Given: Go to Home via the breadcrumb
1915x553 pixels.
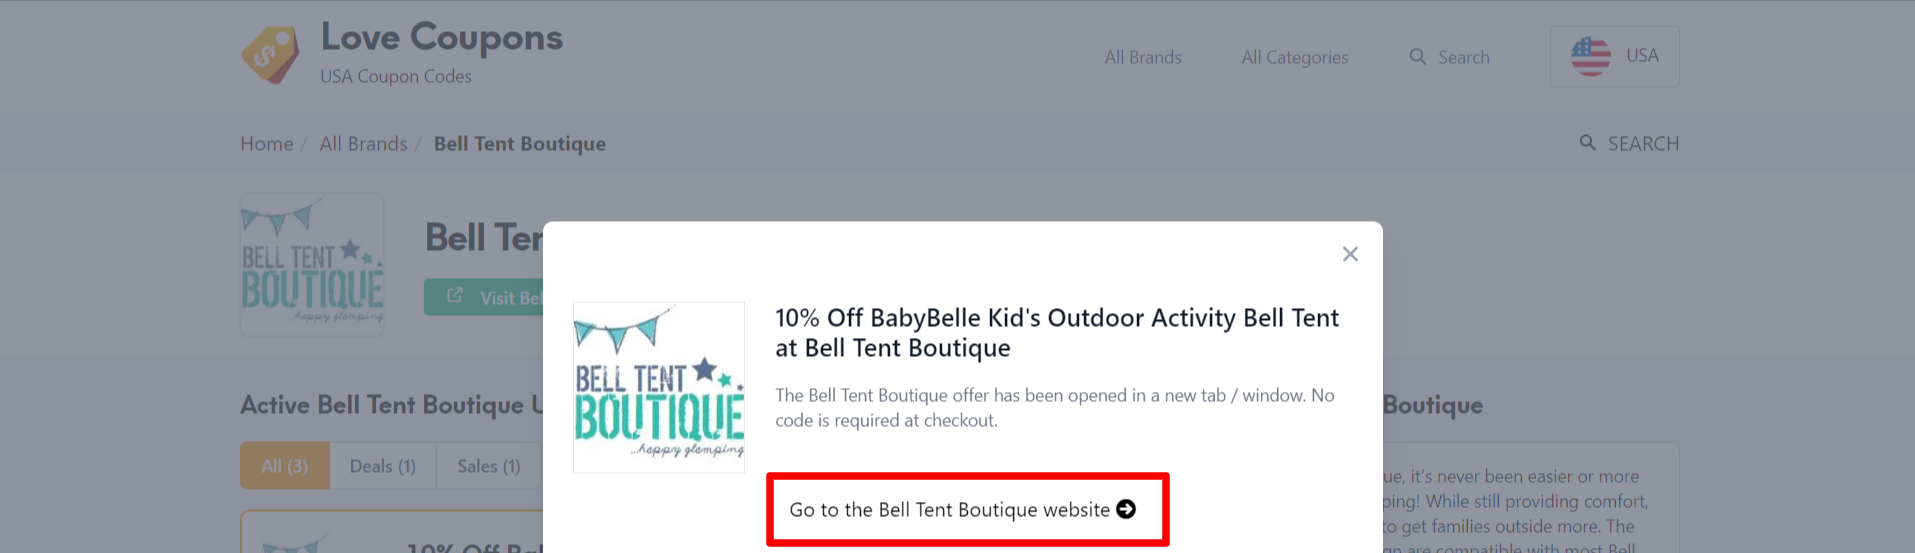Looking at the screenshot, I should point(267,143).
